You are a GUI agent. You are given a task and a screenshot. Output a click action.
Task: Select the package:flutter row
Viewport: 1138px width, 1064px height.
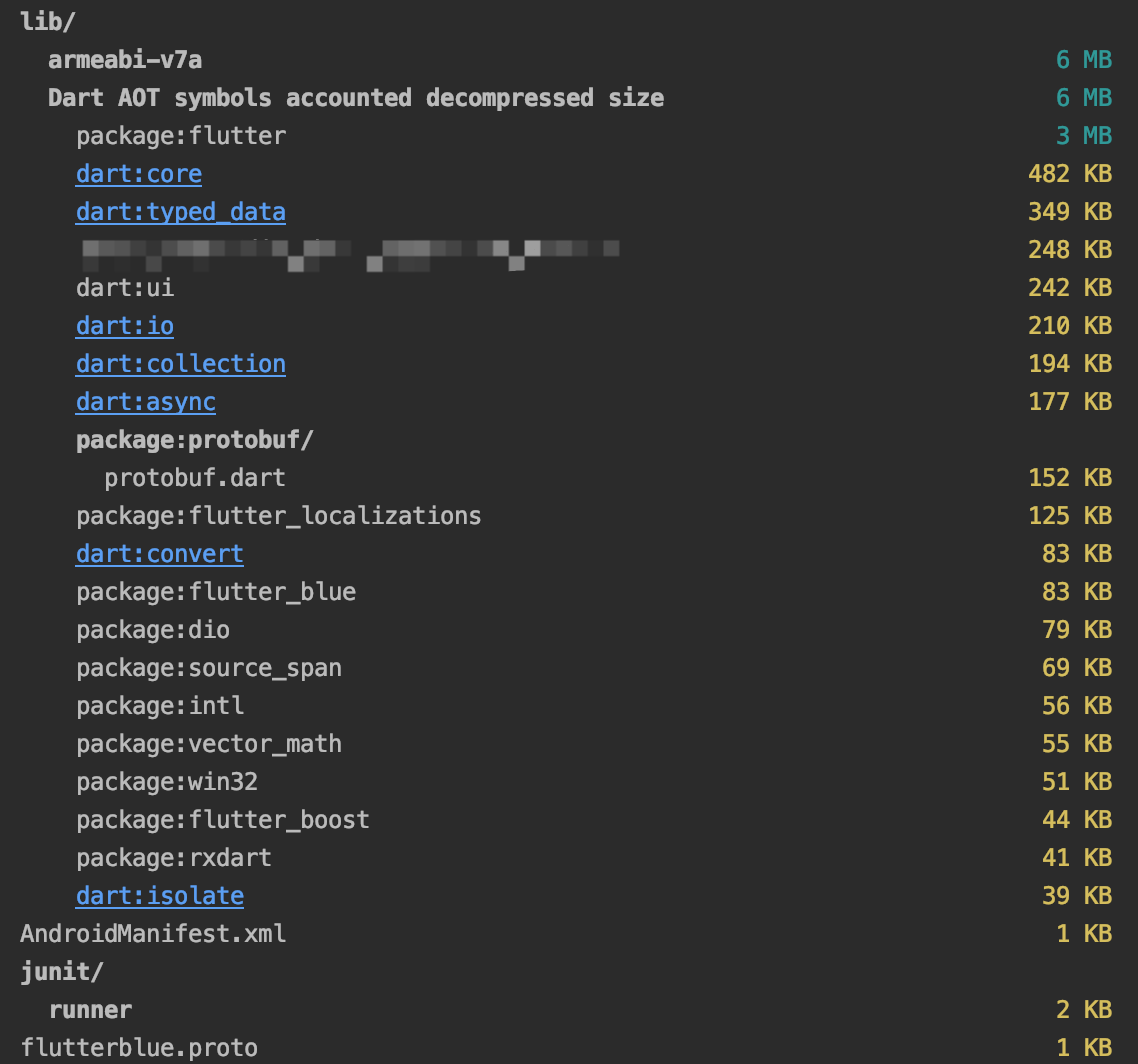[x=180, y=136]
